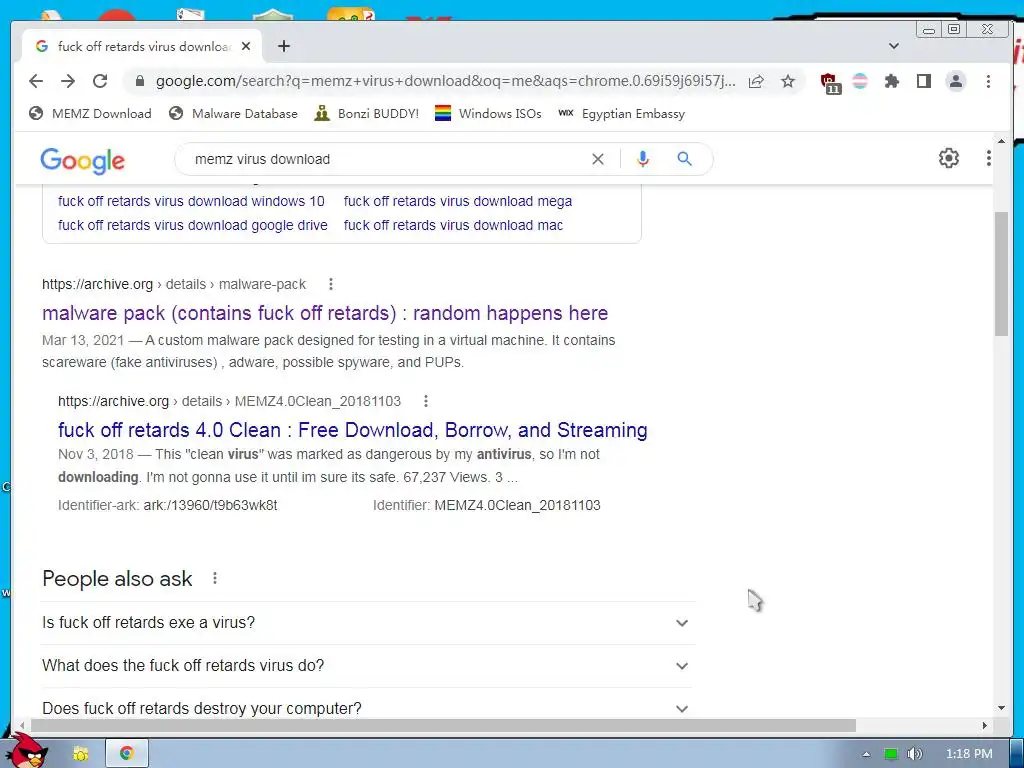Open options for the malware-pack result
This screenshot has width=1024, height=768.
pos(331,284)
